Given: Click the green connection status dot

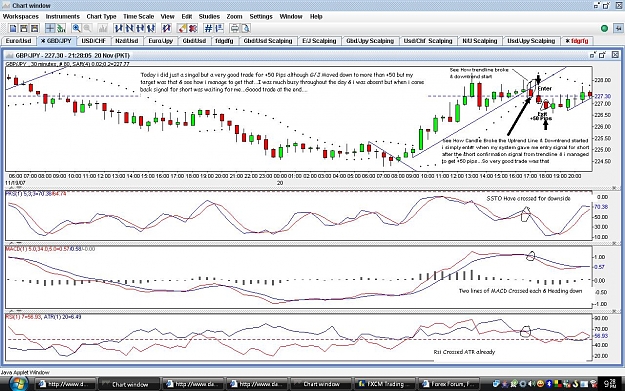Looking at the screenshot, I should 604,28.
